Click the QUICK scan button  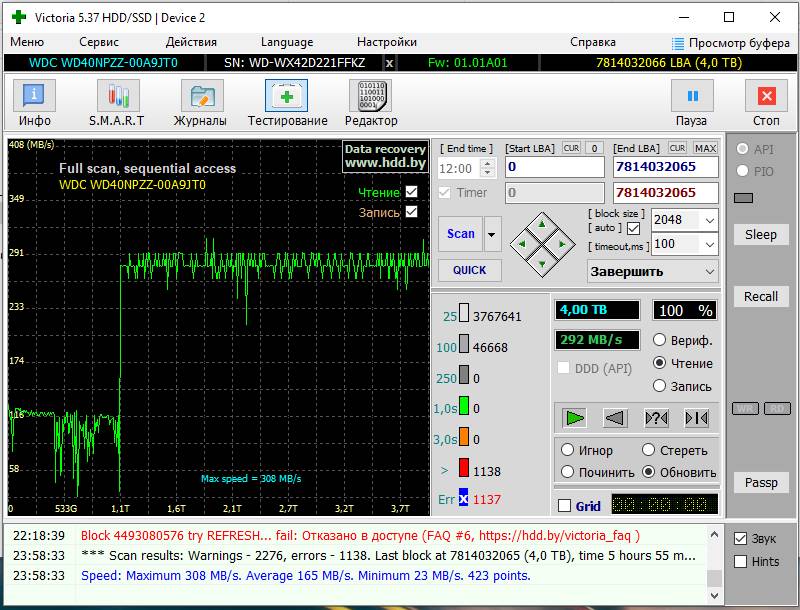[x=469, y=270]
